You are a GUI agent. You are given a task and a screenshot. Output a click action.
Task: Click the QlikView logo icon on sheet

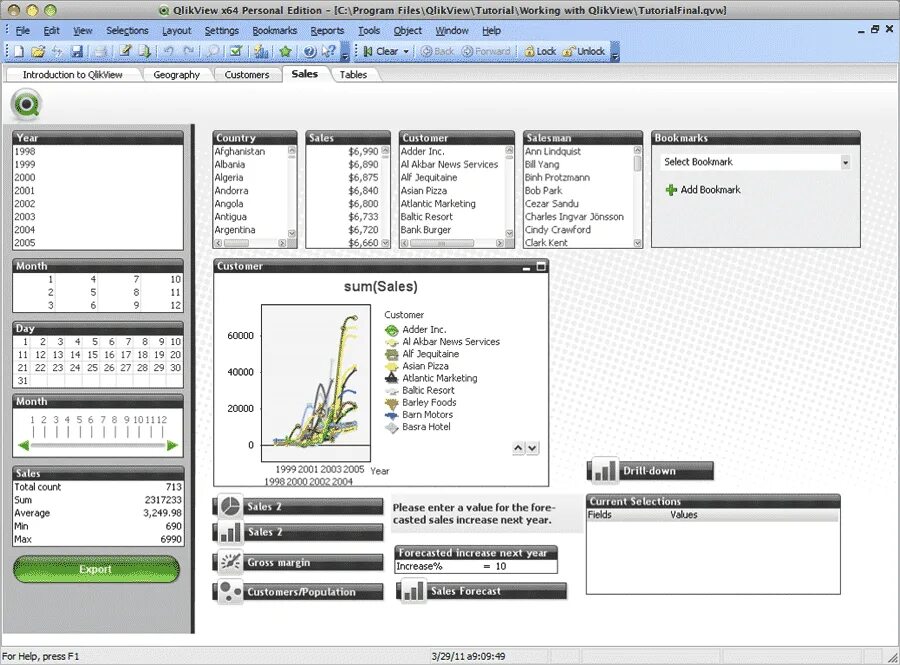coord(26,104)
